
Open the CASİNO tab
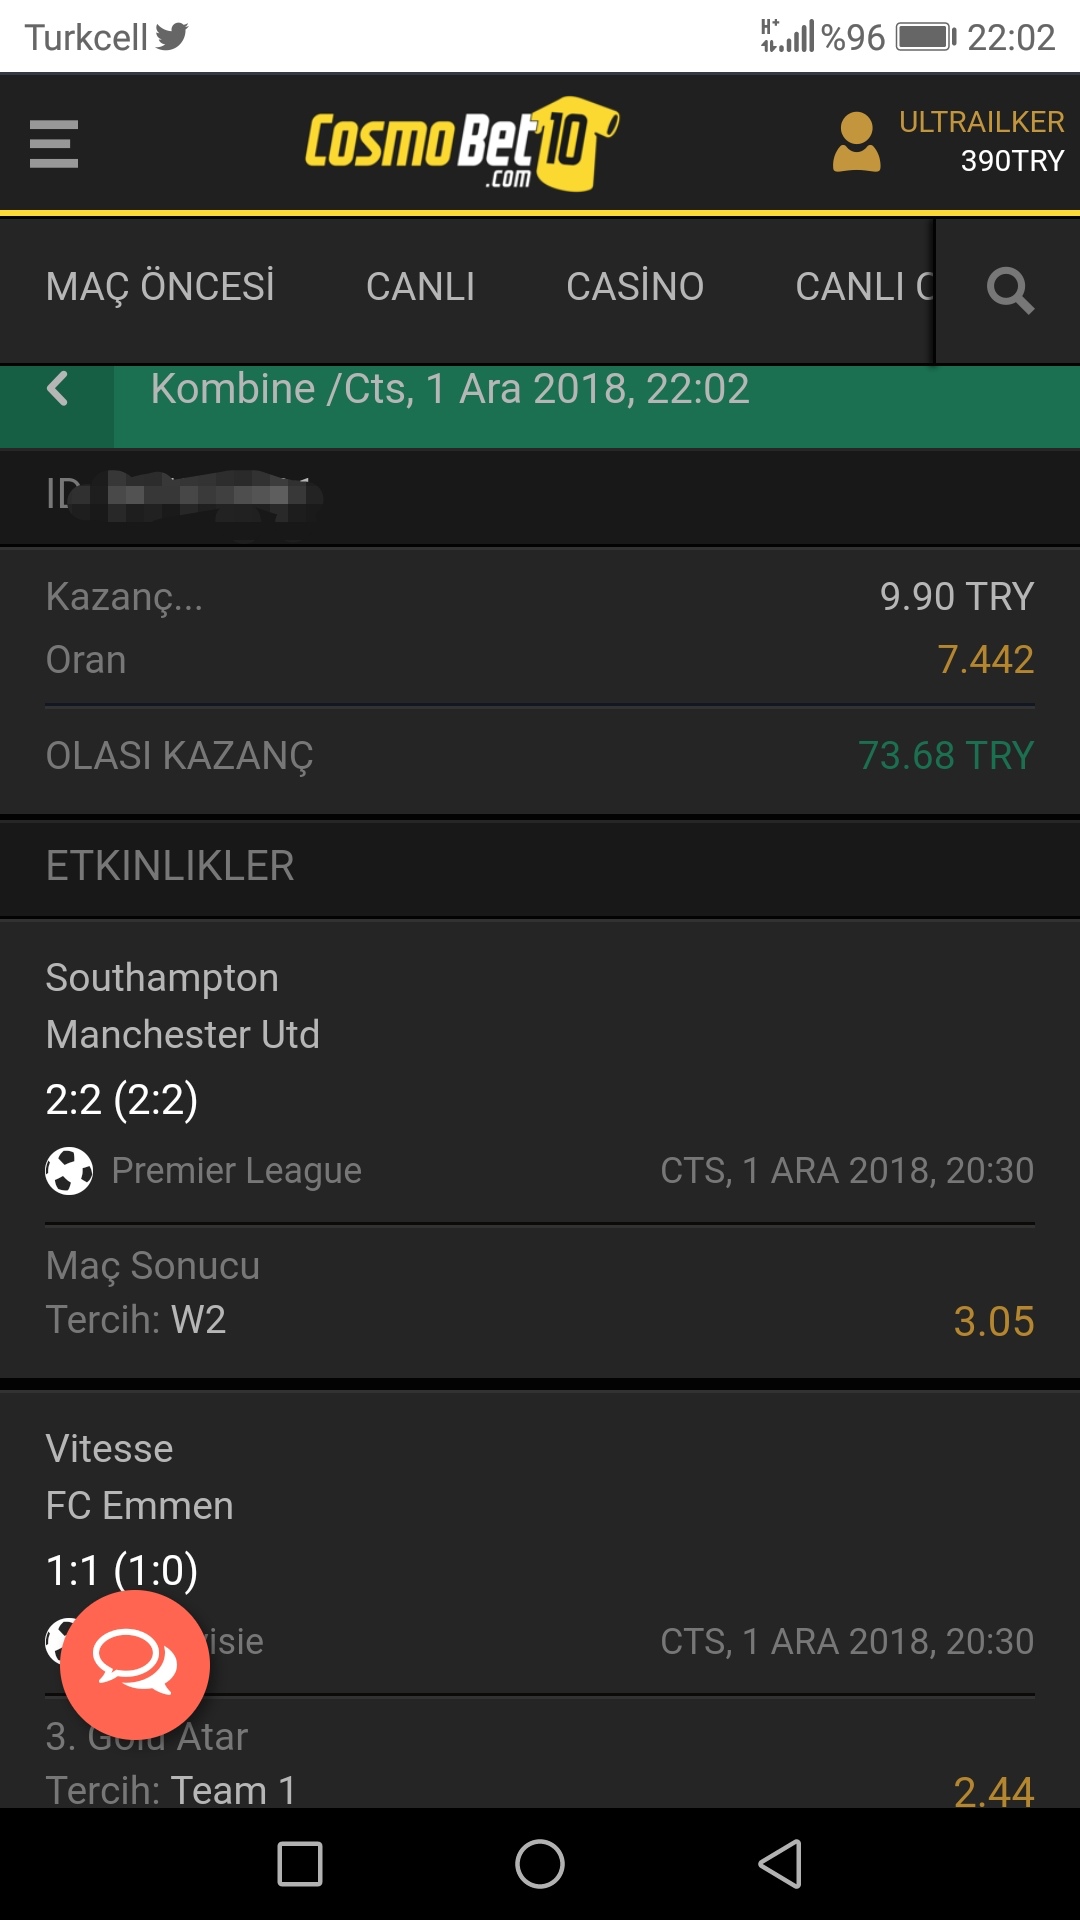635,287
